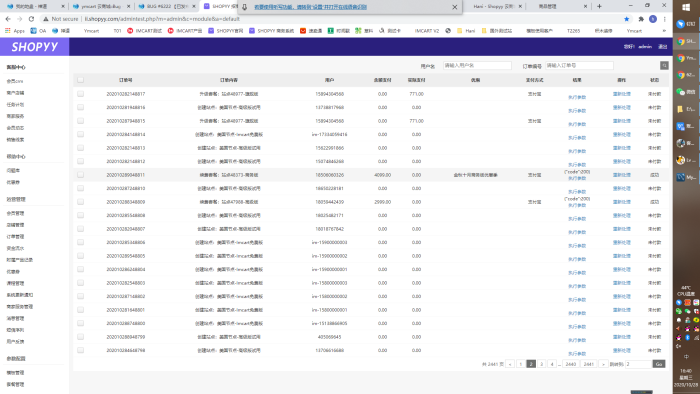700x394 pixels.
Task: Click the IME 中 language indicator
Action: pyautogui.click(x=686, y=357)
